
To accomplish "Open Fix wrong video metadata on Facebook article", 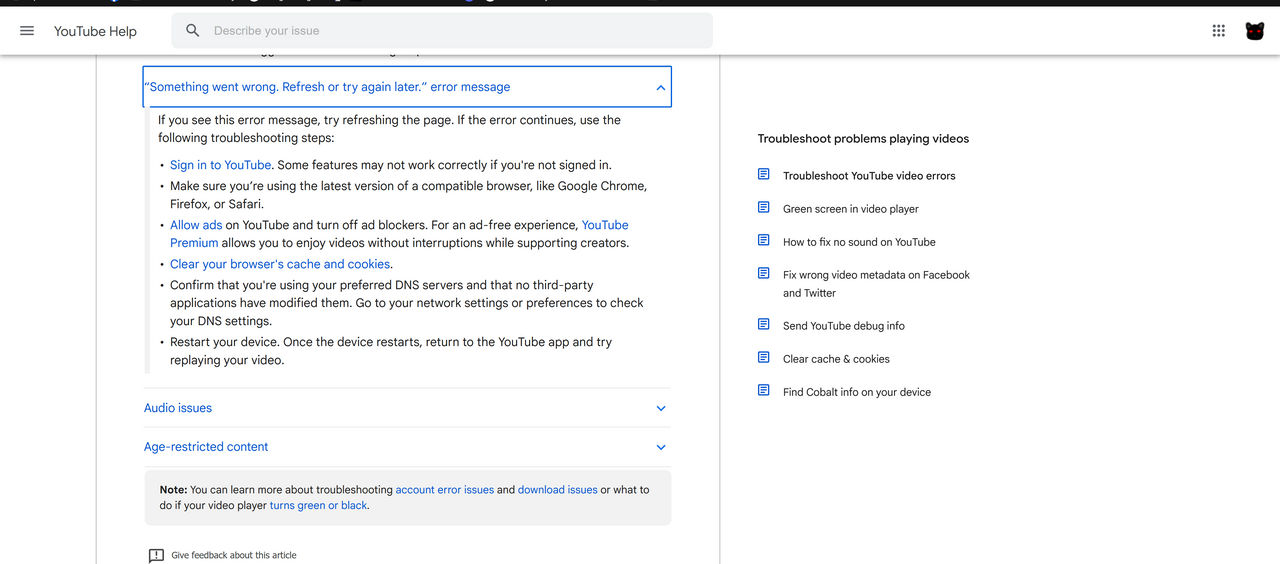I will tap(876, 284).
